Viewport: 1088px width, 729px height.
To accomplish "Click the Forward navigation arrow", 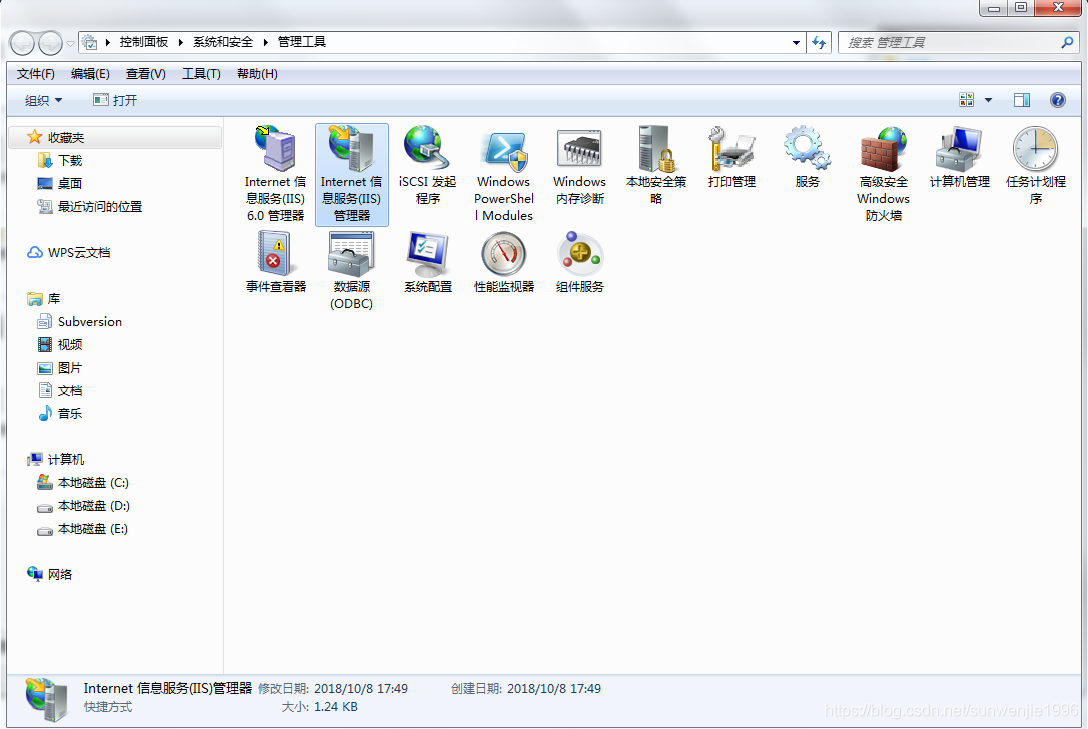I will [x=50, y=43].
